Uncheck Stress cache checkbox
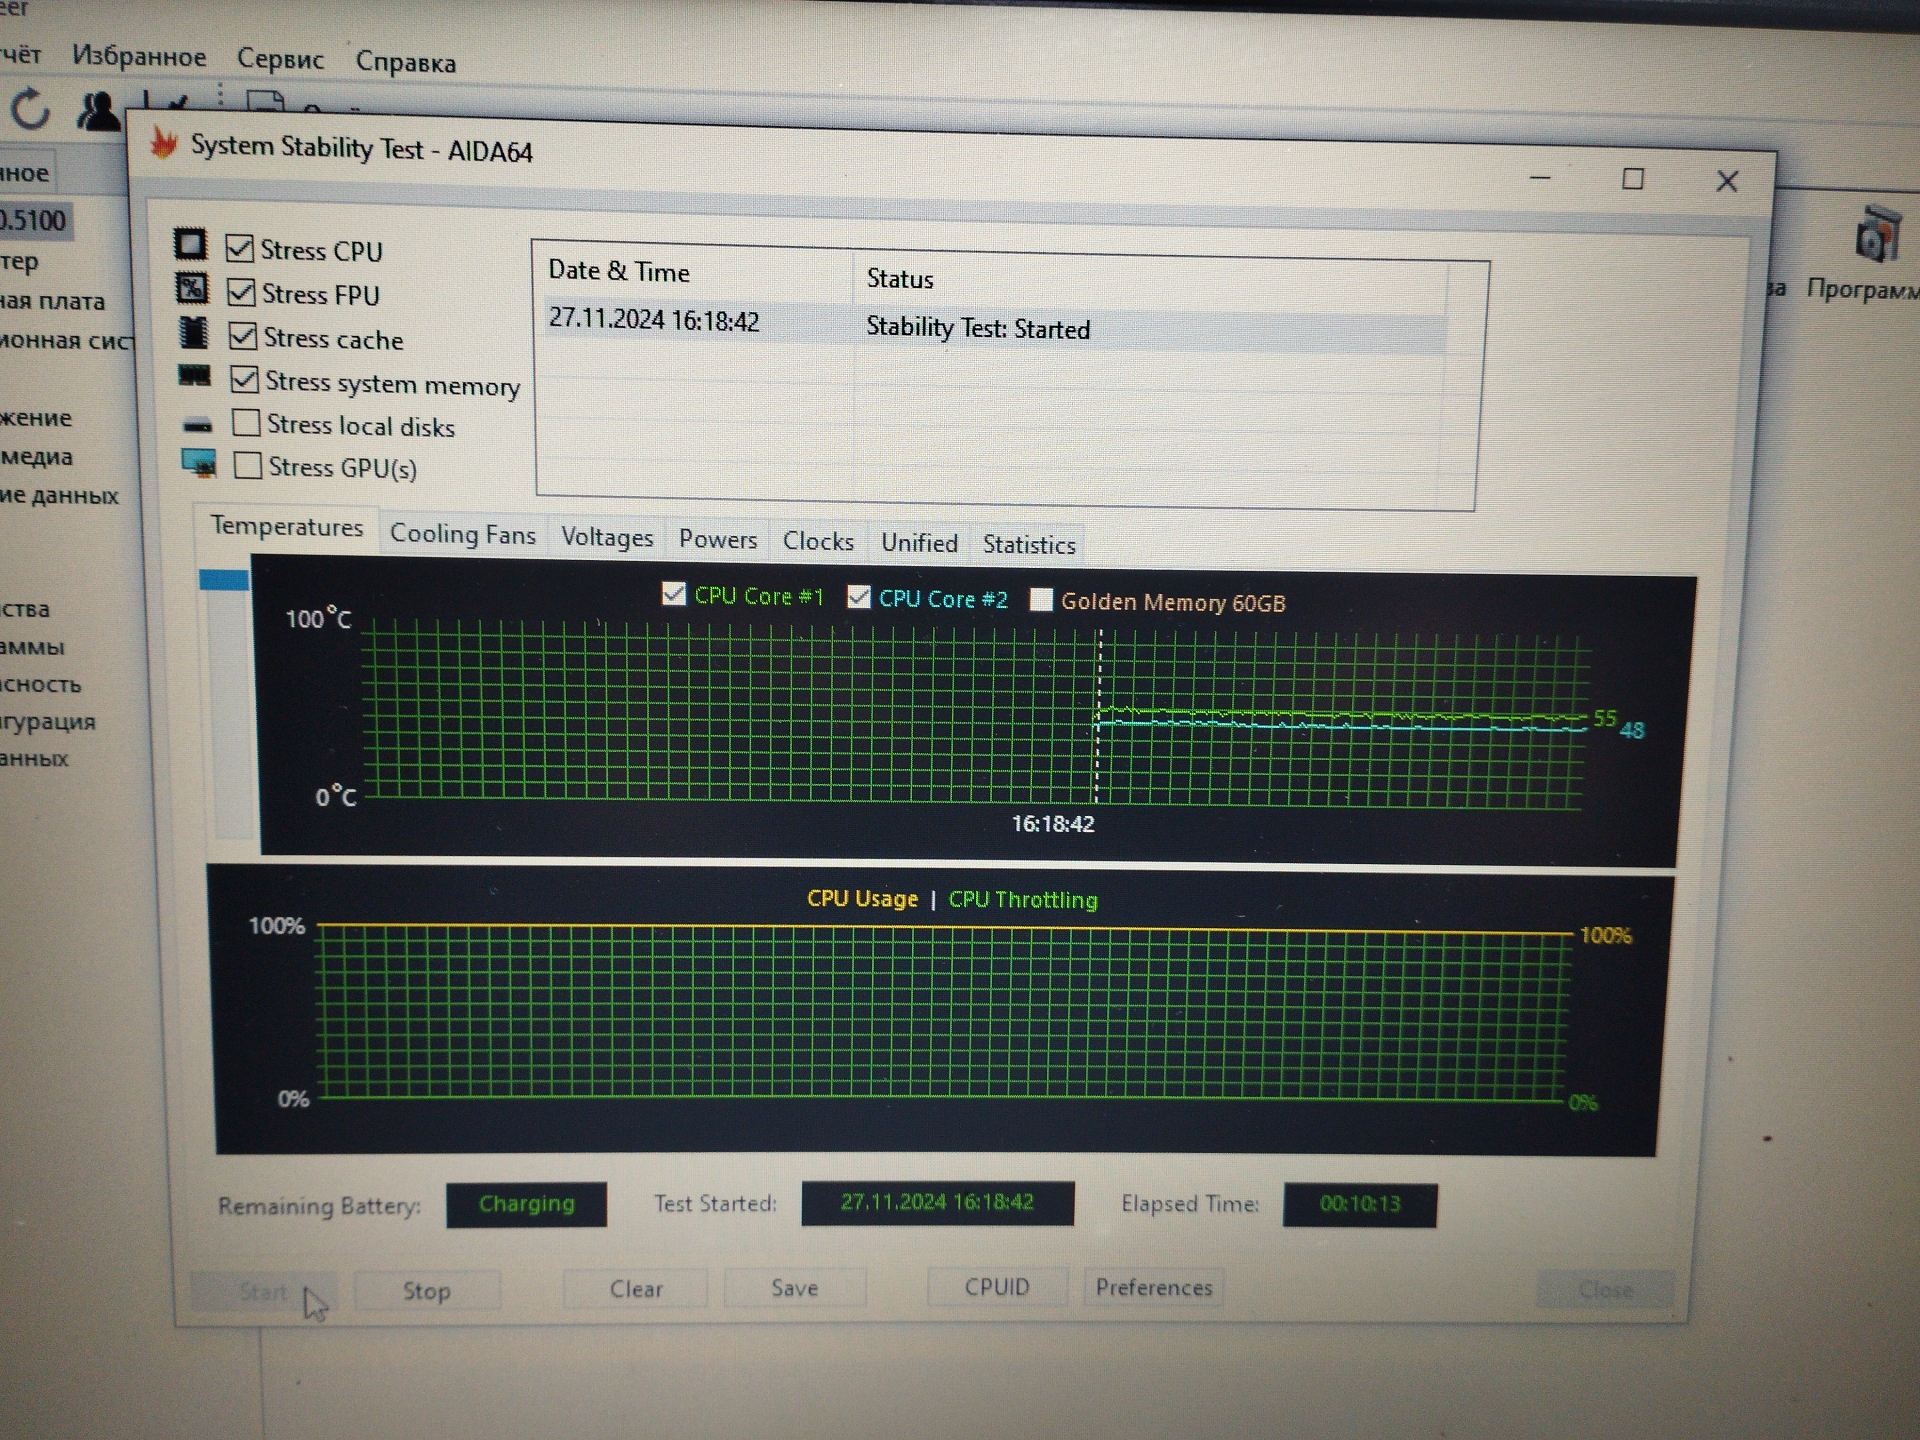Image resolution: width=1920 pixels, height=1440 pixels. (243, 336)
